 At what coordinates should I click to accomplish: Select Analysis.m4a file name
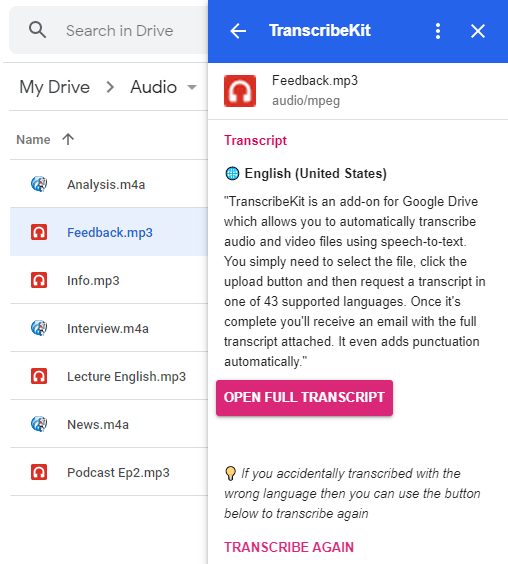point(106,185)
